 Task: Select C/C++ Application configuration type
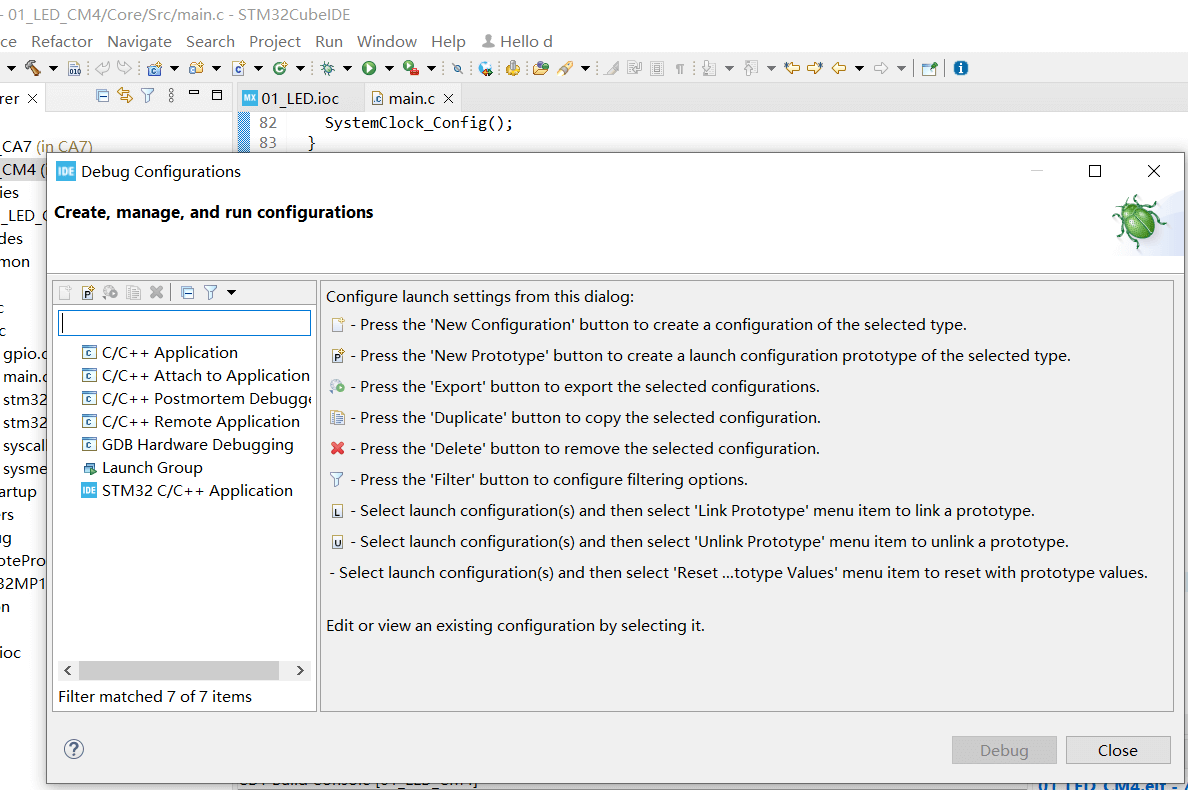170,353
